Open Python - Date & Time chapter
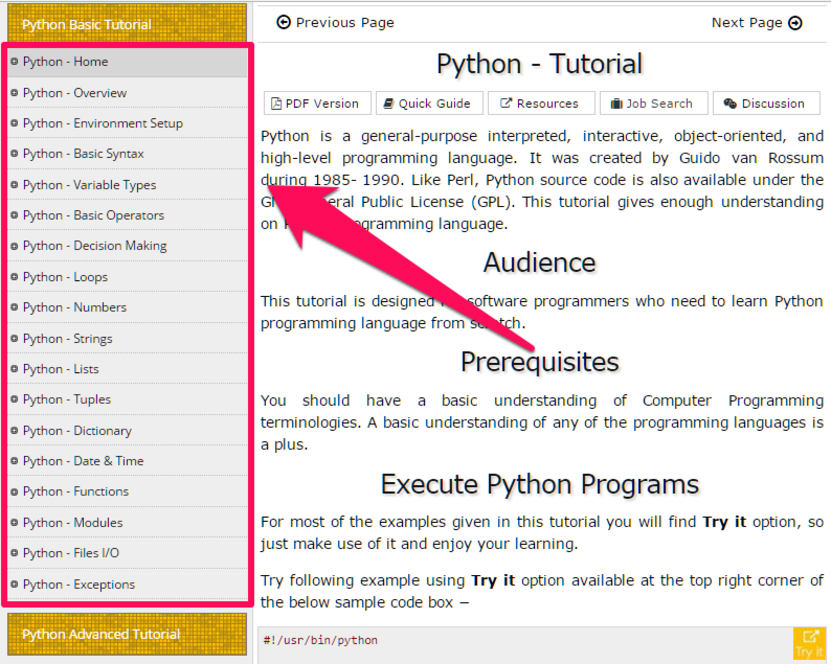This screenshot has height=664, width=831. pos(128,461)
